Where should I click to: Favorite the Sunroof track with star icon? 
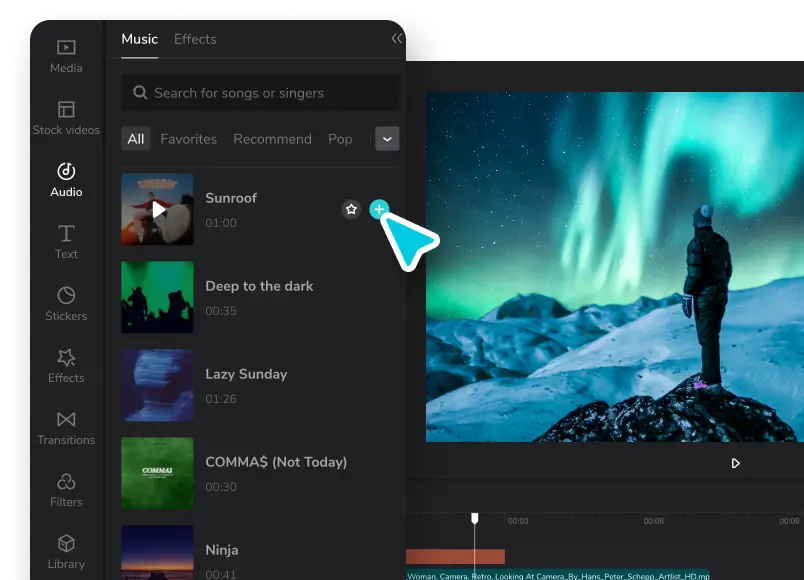click(x=351, y=209)
